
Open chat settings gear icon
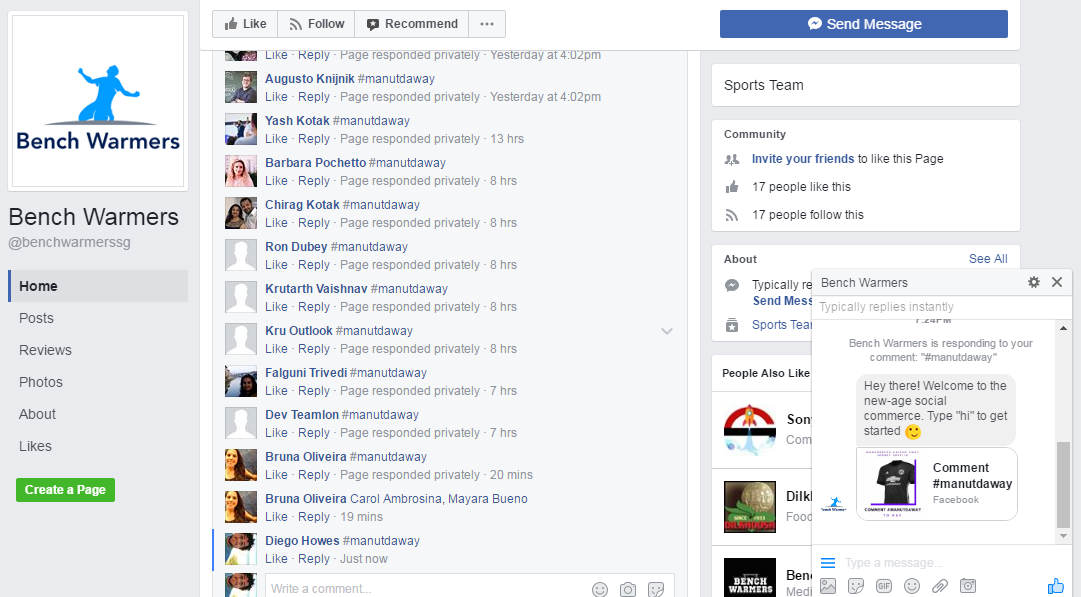[1034, 283]
